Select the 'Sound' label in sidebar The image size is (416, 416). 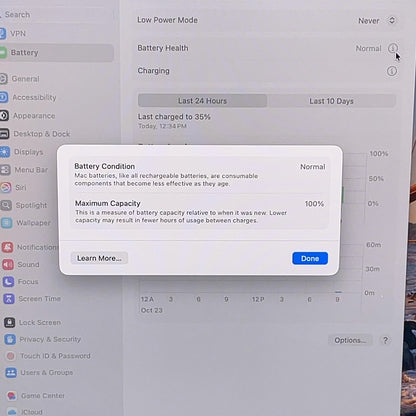point(28,265)
